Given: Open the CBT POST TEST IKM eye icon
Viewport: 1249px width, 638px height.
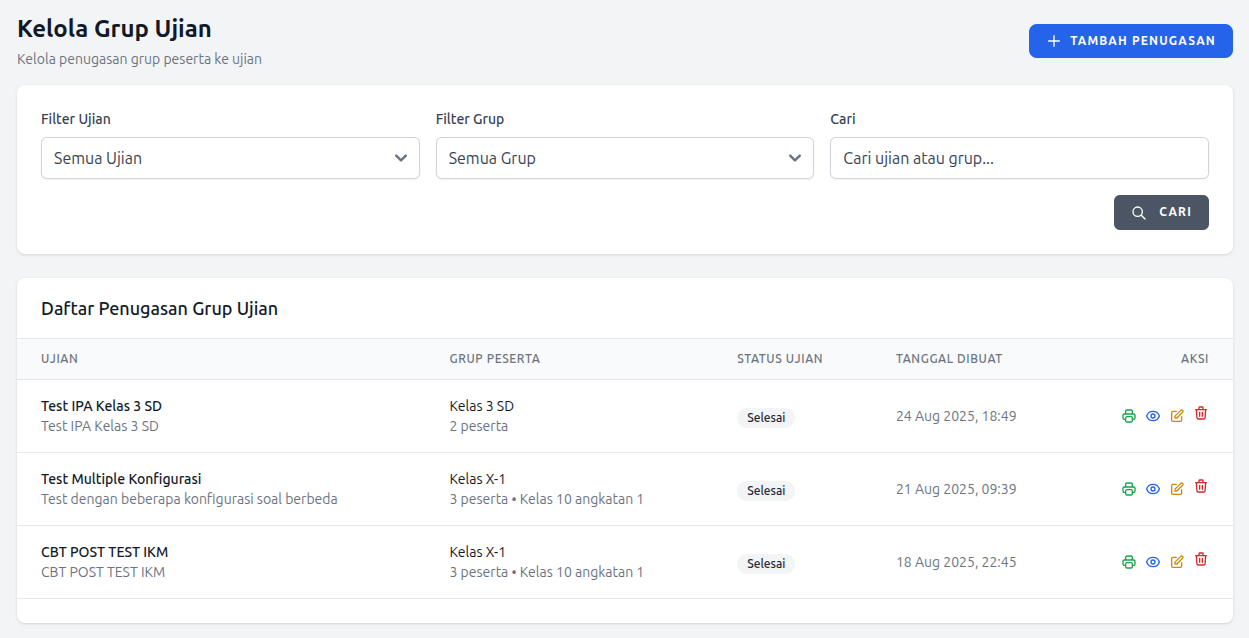Looking at the screenshot, I should click(1153, 561).
